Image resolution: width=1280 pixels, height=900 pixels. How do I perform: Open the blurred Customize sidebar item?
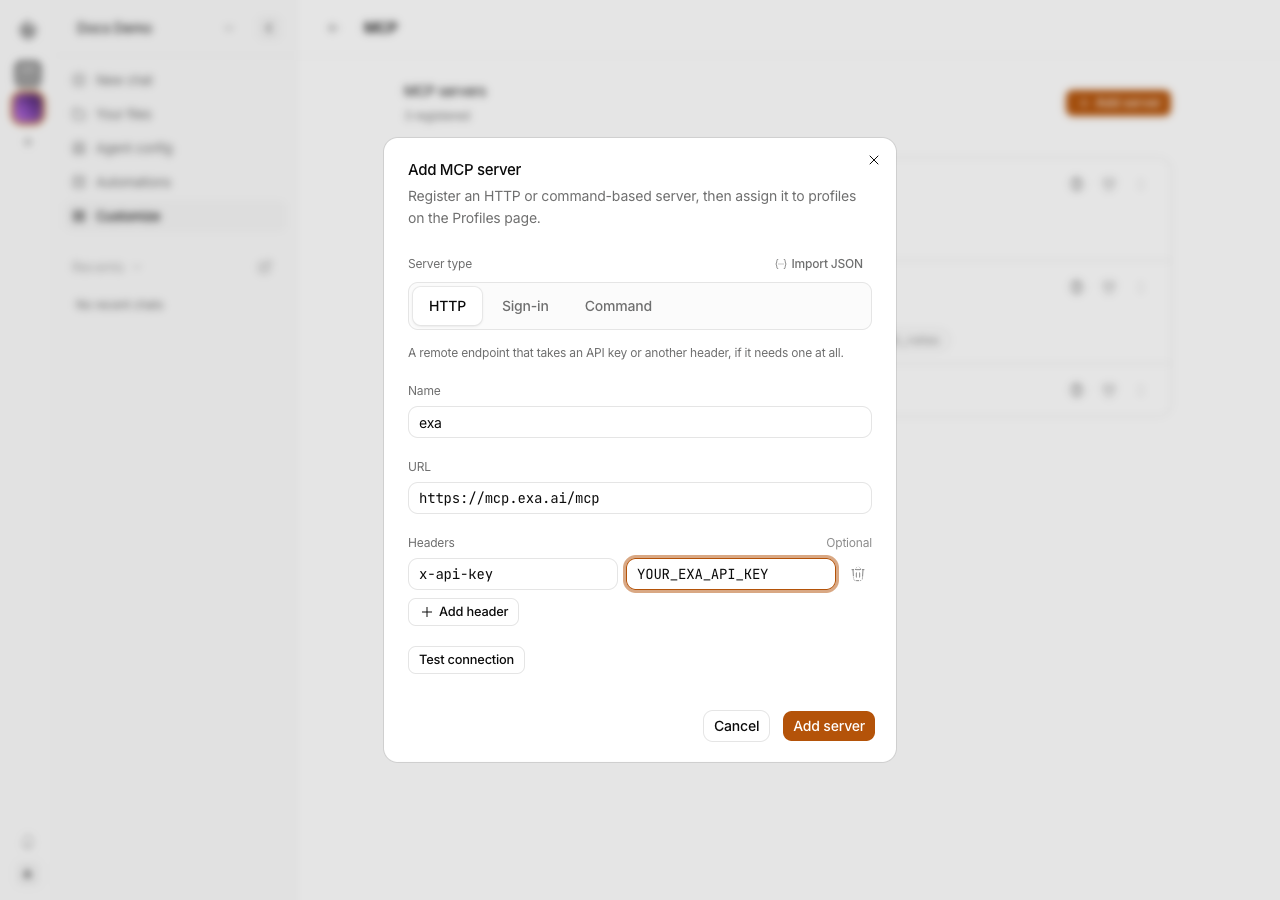coord(176,216)
